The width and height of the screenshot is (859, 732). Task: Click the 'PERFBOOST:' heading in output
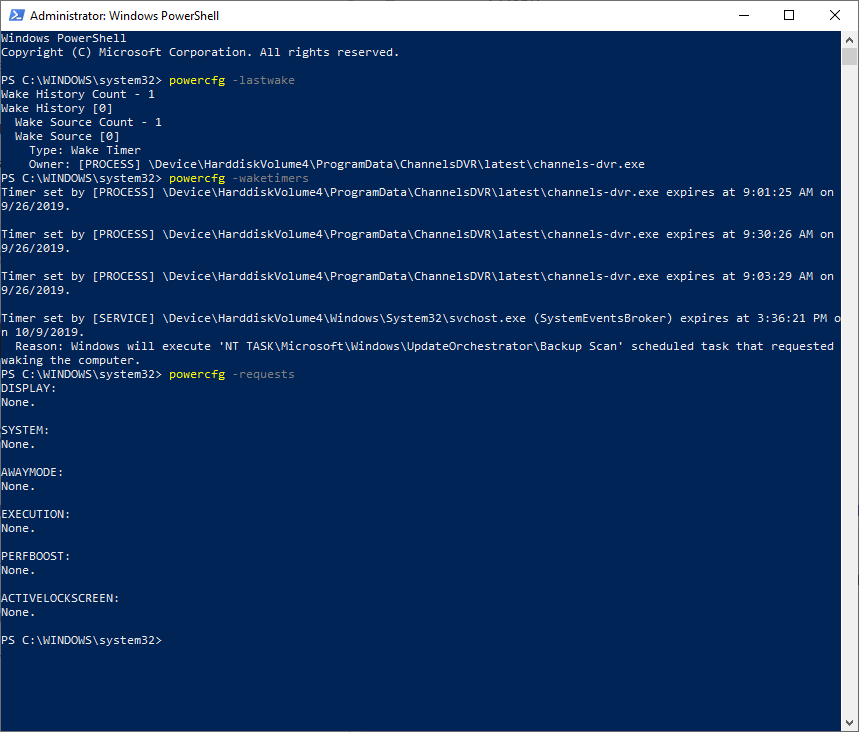tap(35, 556)
